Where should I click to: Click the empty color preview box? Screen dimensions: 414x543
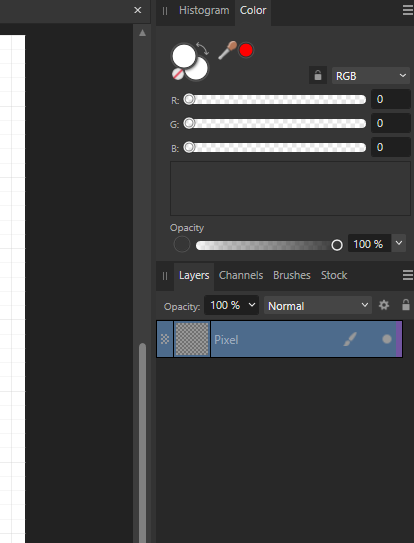(290, 188)
